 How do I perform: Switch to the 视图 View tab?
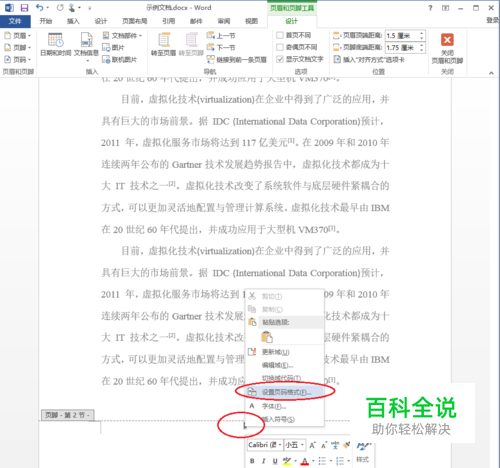pyautogui.click(x=252, y=21)
